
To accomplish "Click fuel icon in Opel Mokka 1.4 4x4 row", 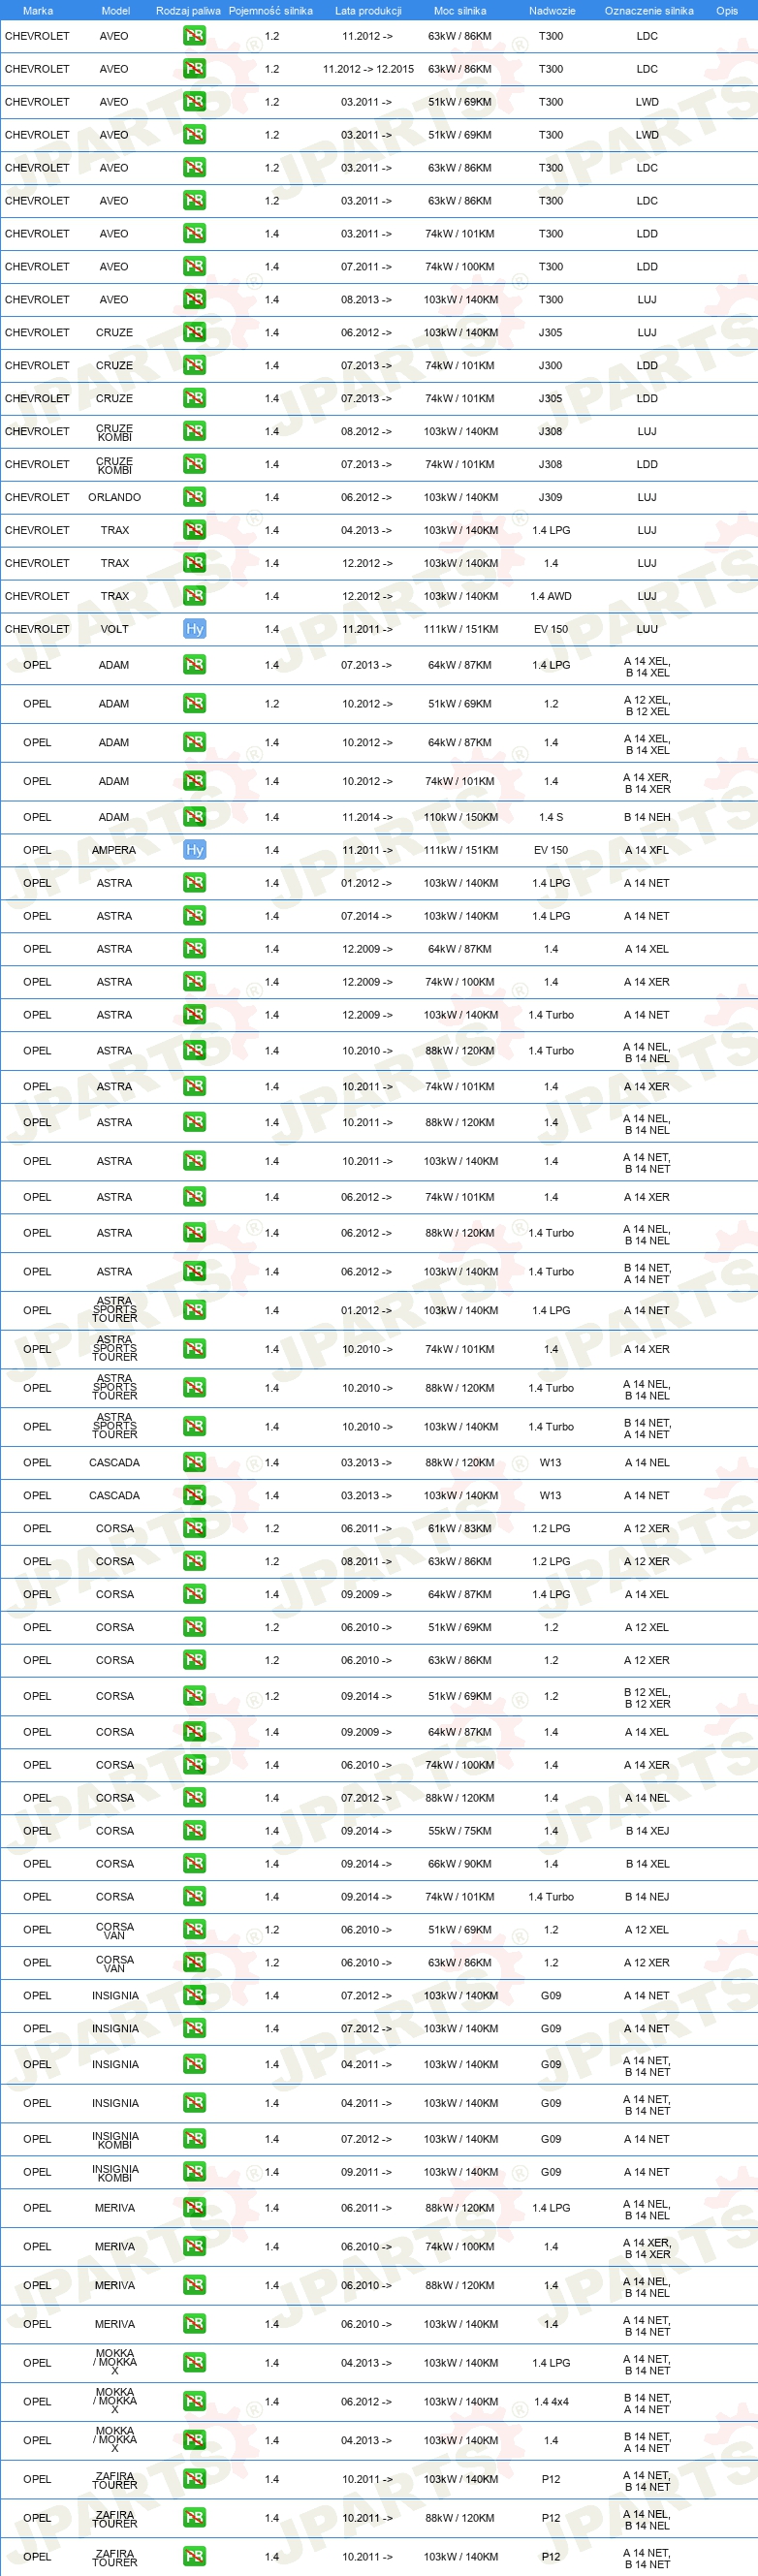I will (194, 2402).
